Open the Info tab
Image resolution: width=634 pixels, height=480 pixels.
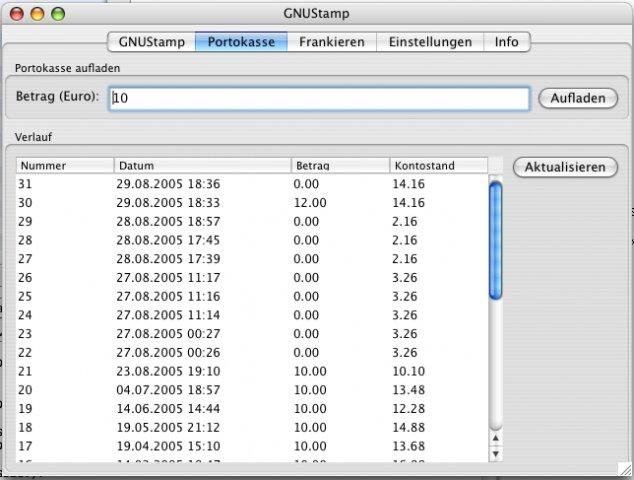[x=507, y=42]
